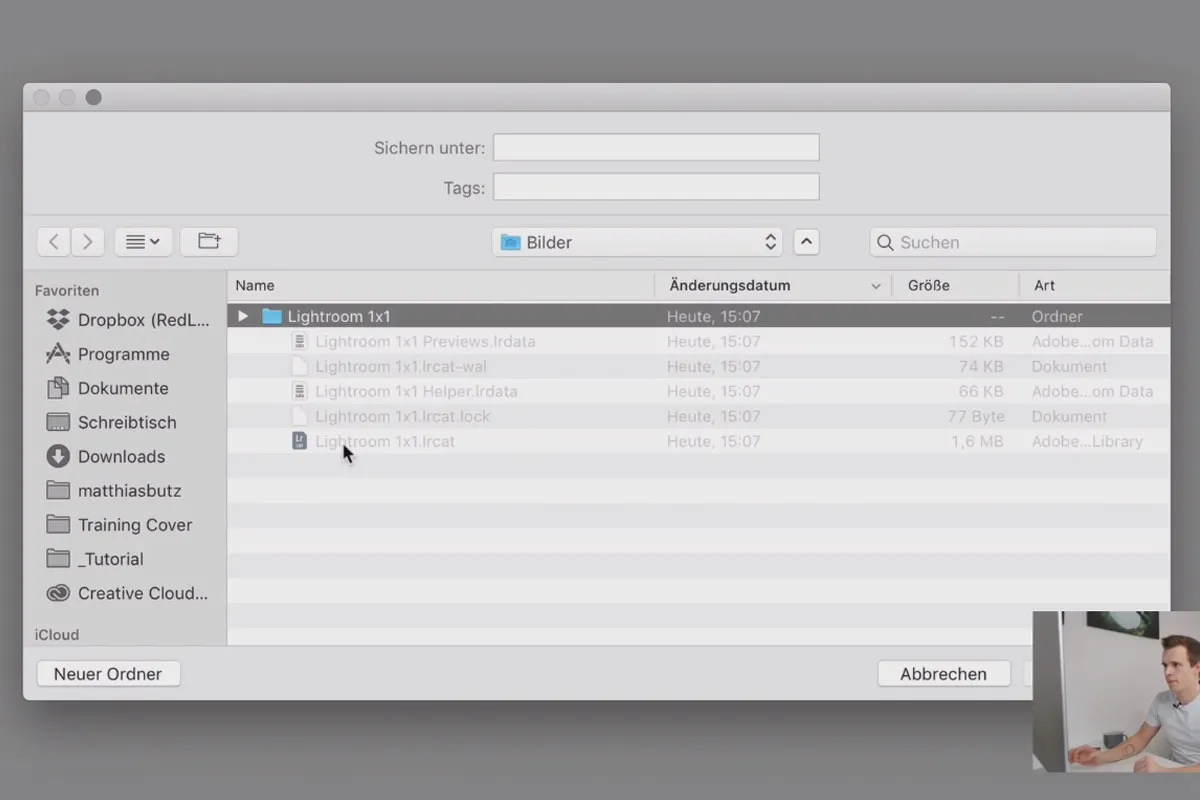Click into the Suchen search field
Viewport: 1200px width, 800px height.
pyautogui.click(x=1013, y=242)
